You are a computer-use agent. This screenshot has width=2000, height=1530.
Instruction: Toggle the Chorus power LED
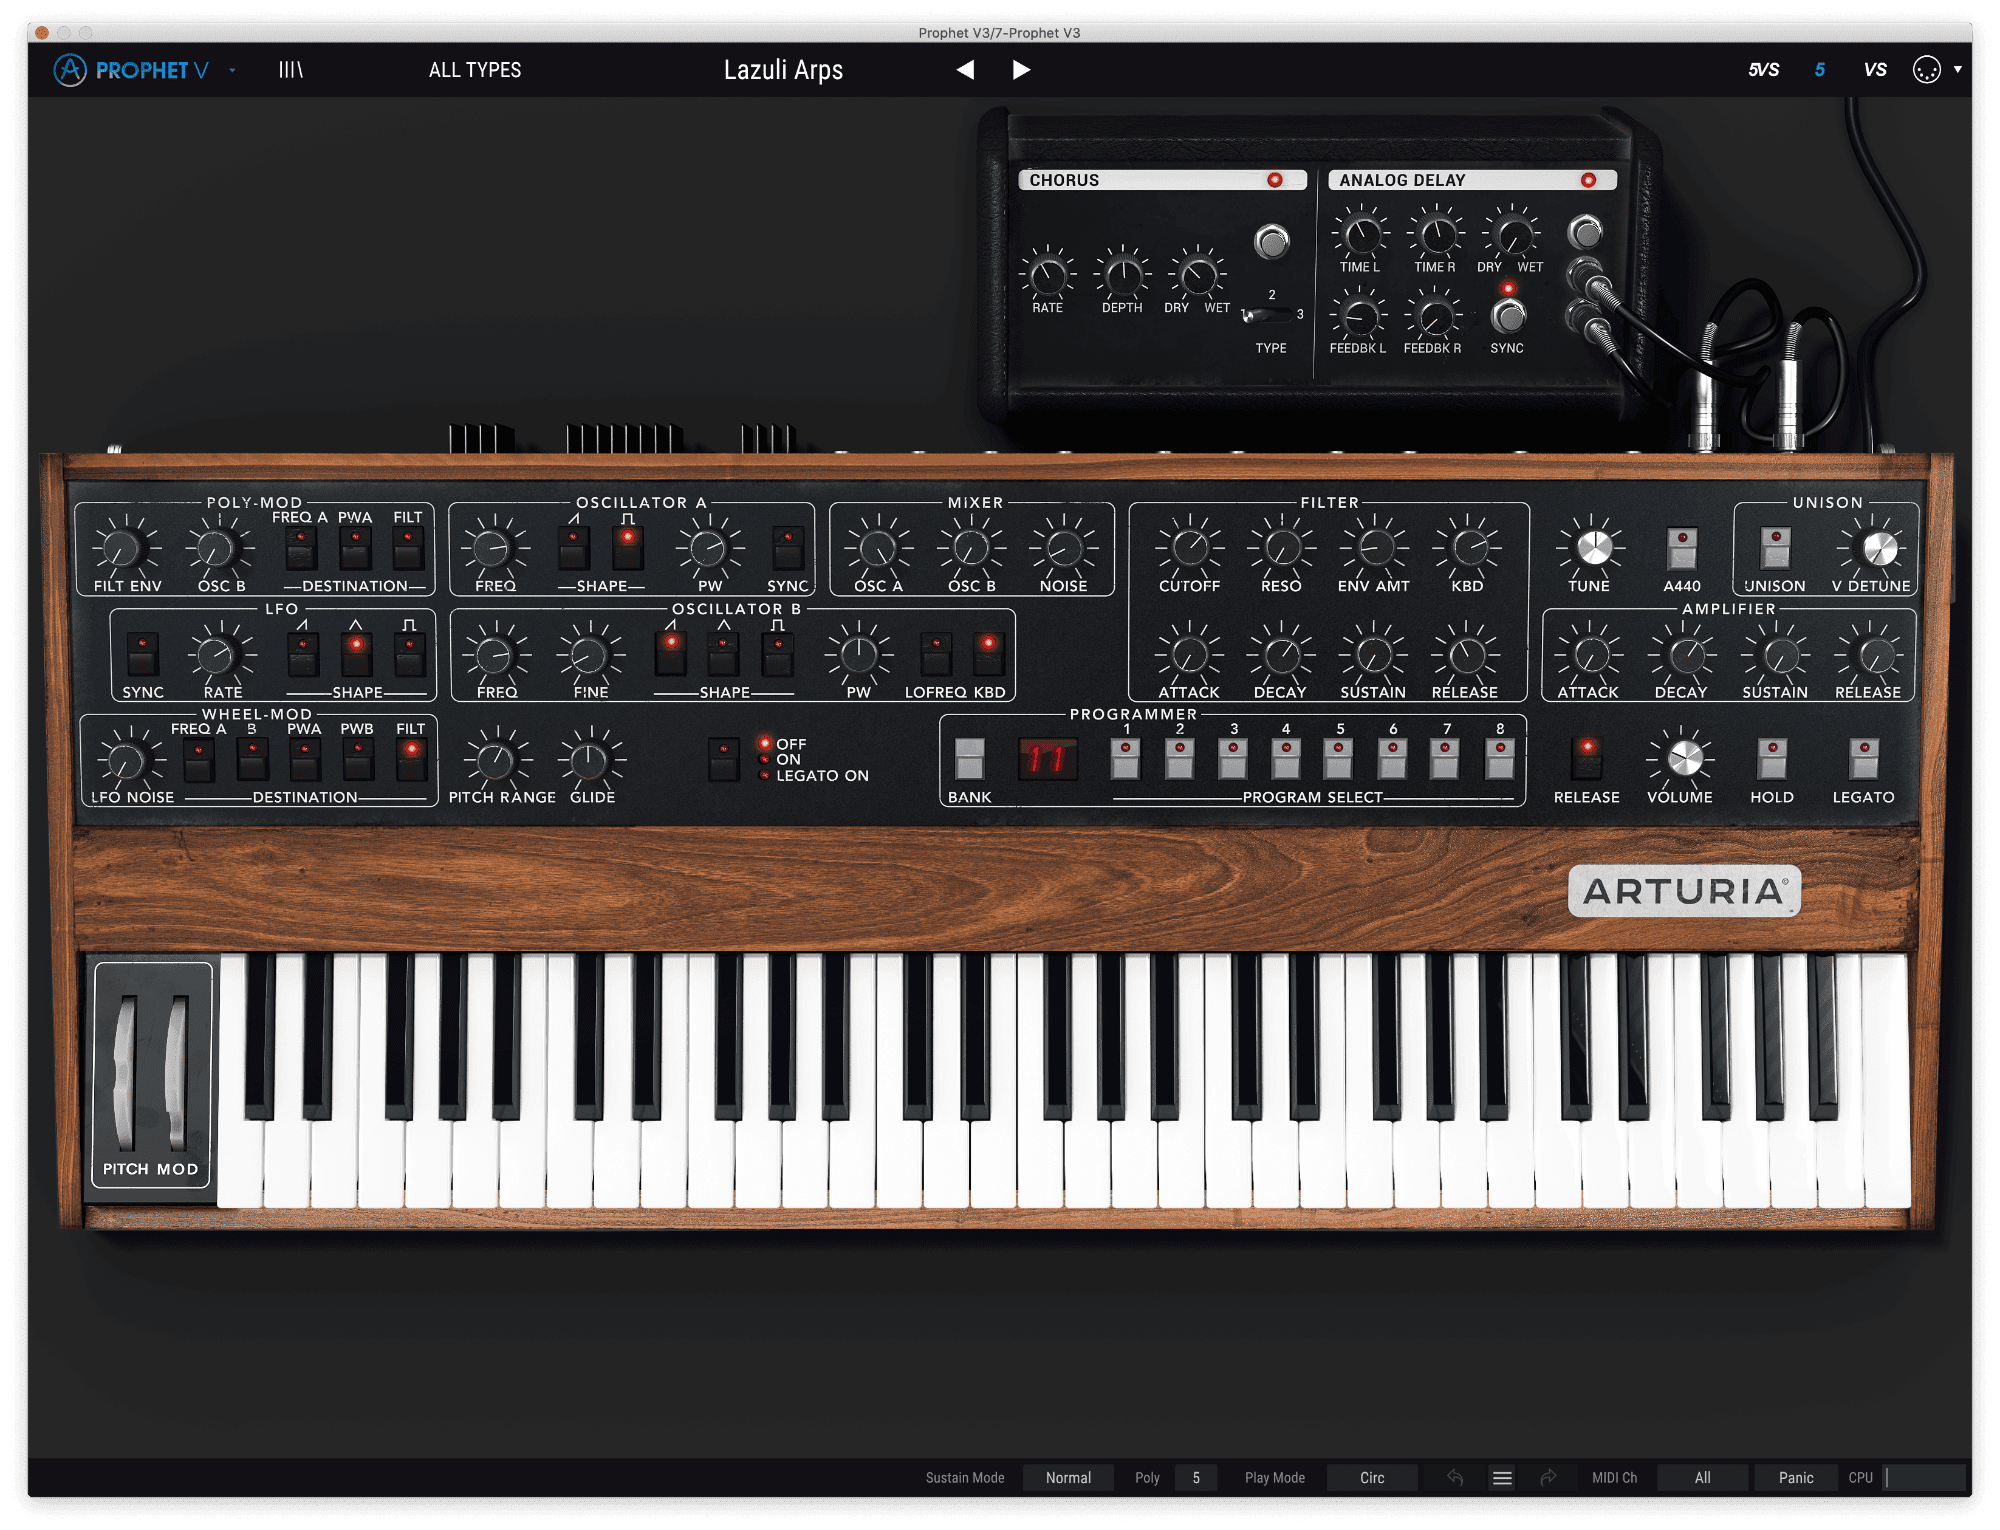tap(1275, 180)
